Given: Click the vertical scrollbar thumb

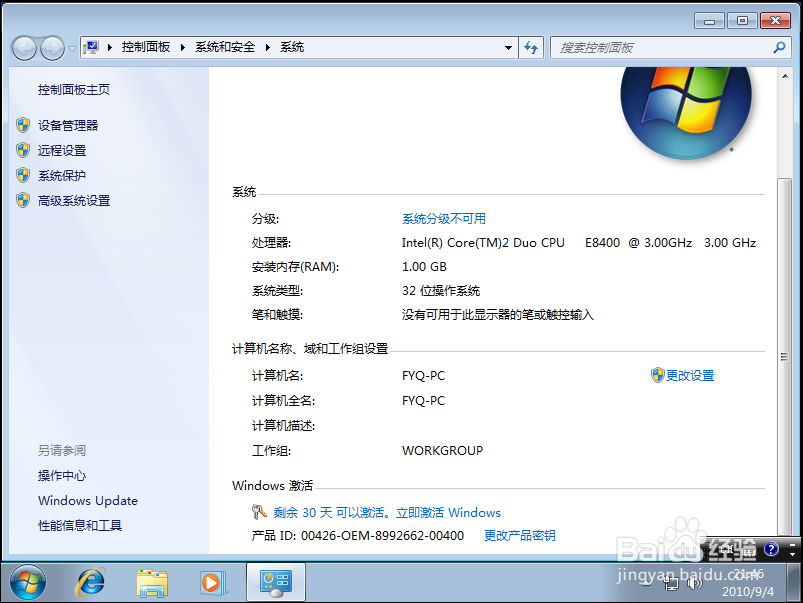Looking at the screenshot, I should tap(785, 356).
